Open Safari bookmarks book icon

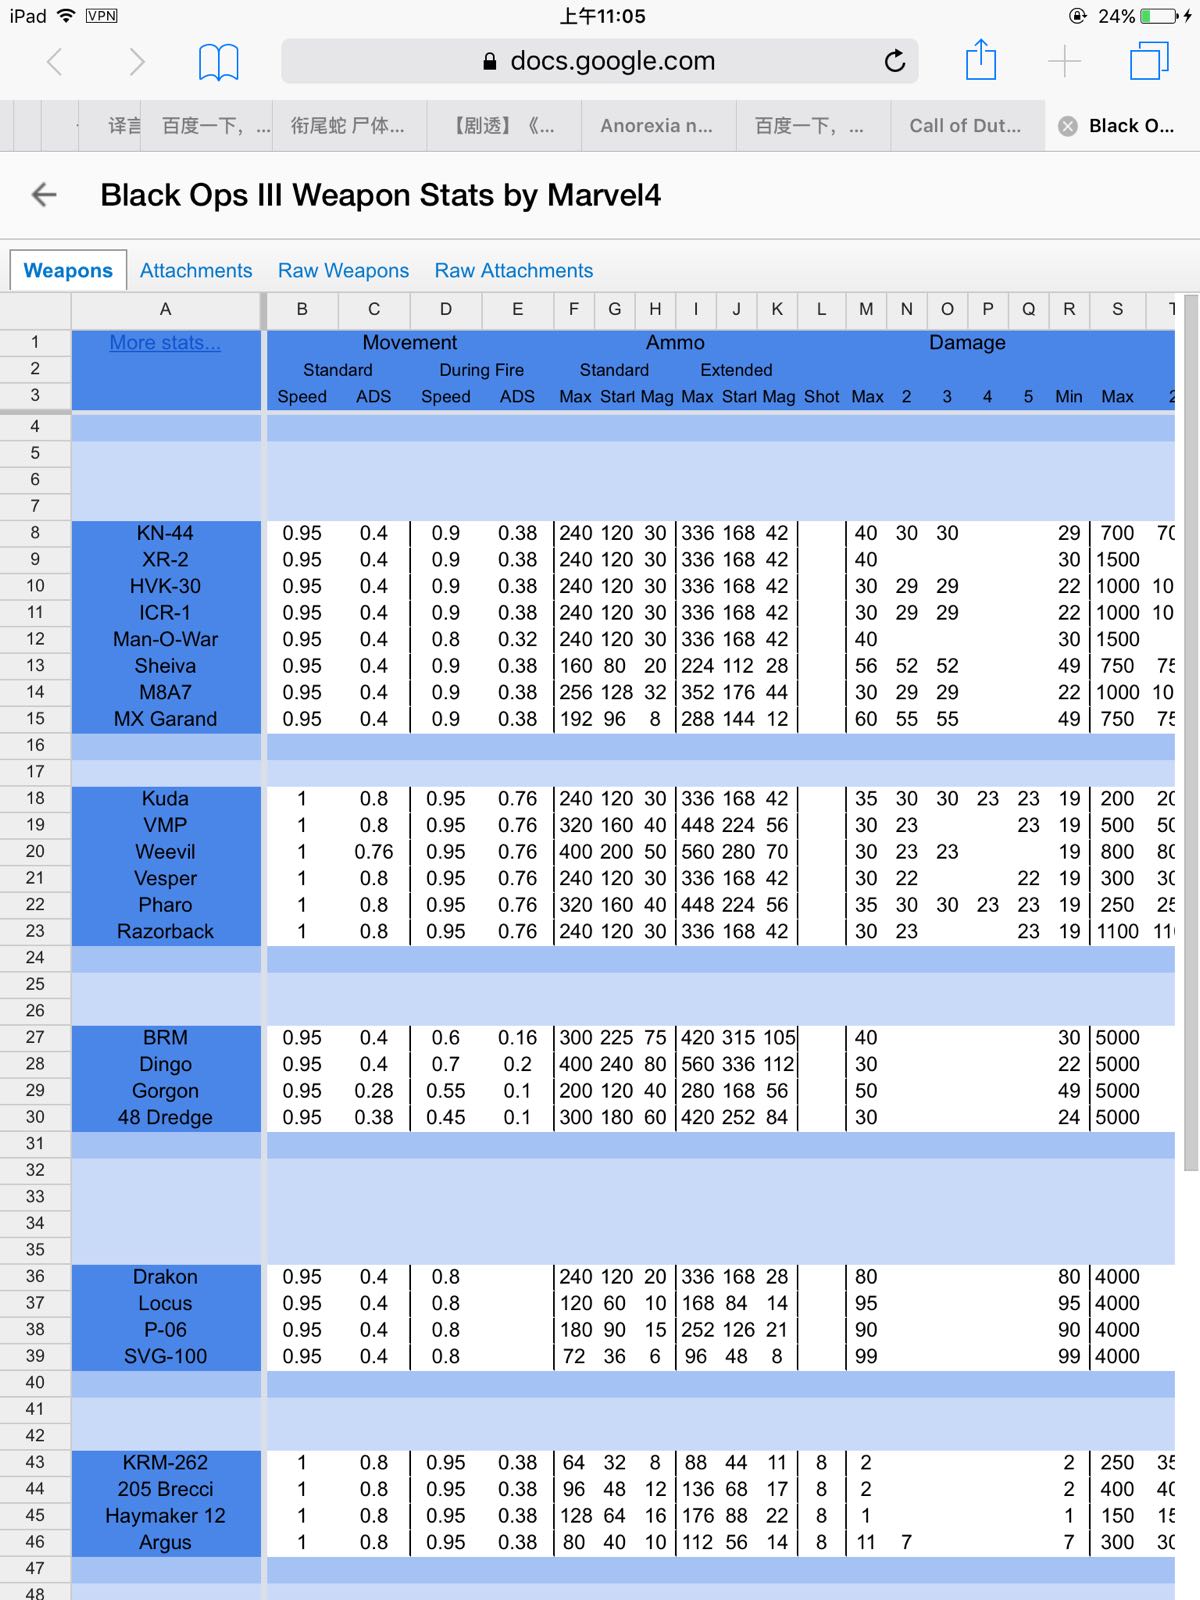[x=218, y=62]
